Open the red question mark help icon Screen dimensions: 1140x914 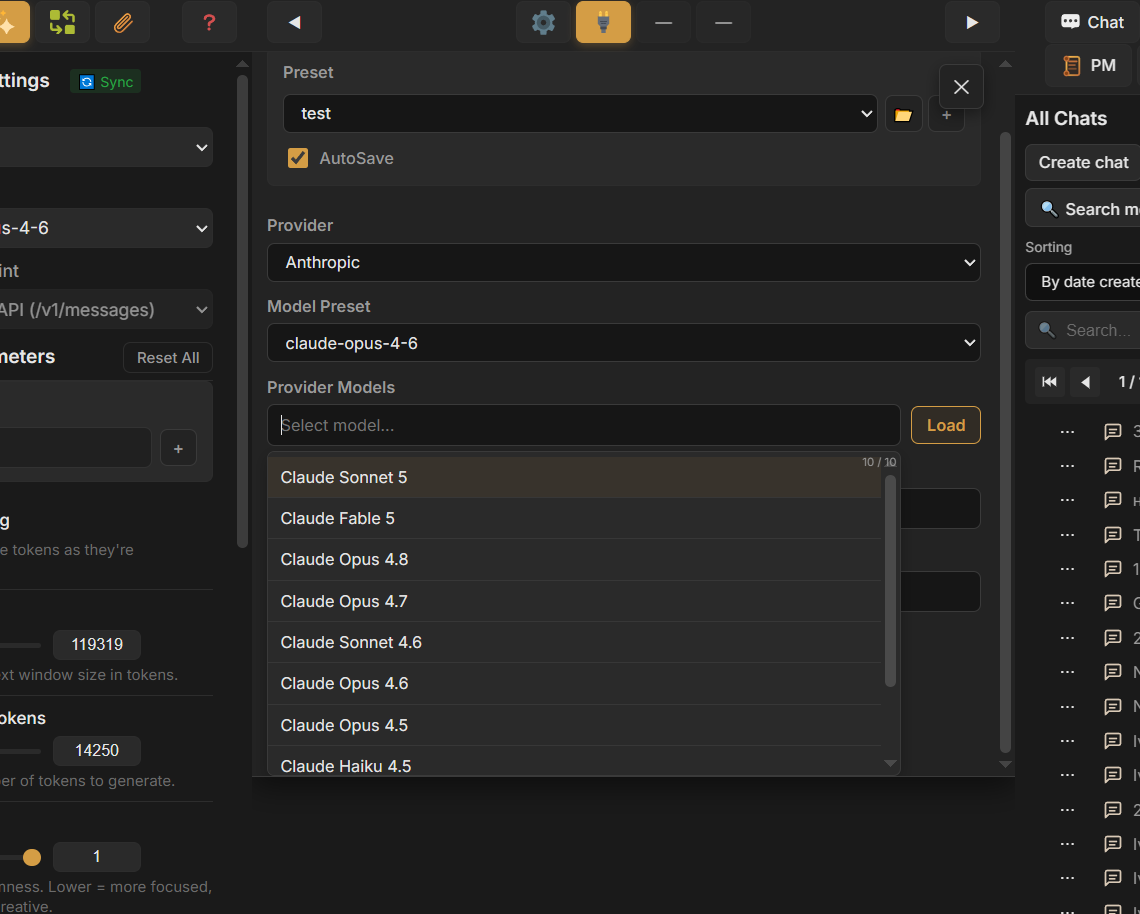click(x=209, y=23)
